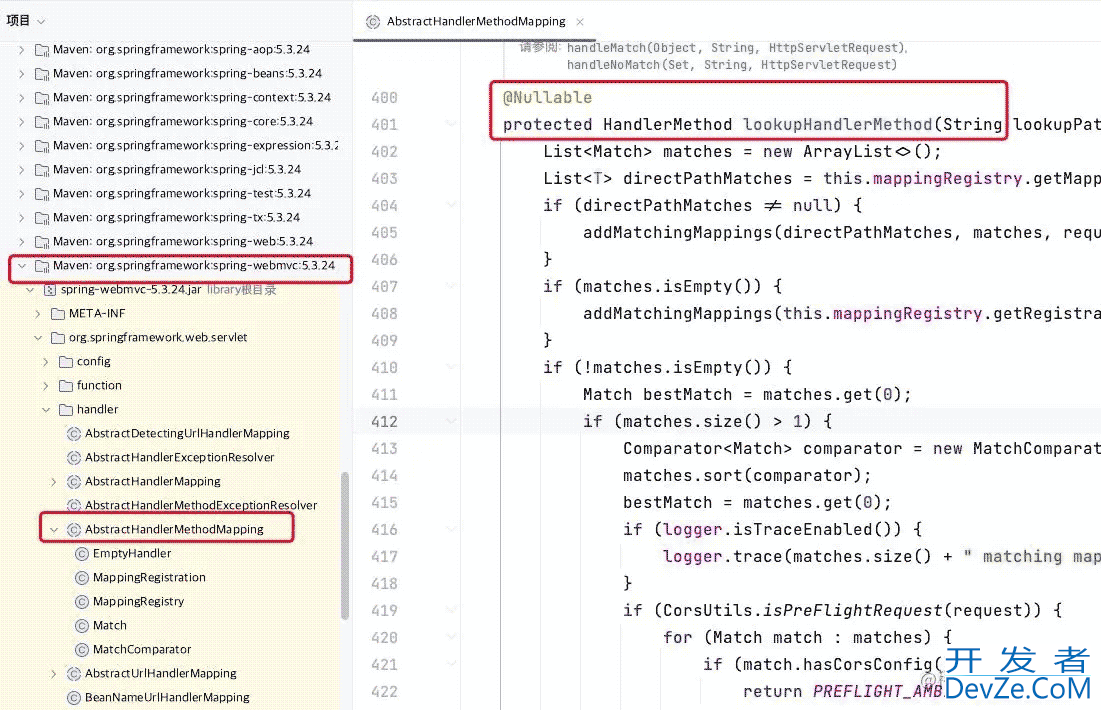Click the library icon beside spring-beans:5.3.24
This screenshot has width=1101, height=710.
(x=42, y=74)
